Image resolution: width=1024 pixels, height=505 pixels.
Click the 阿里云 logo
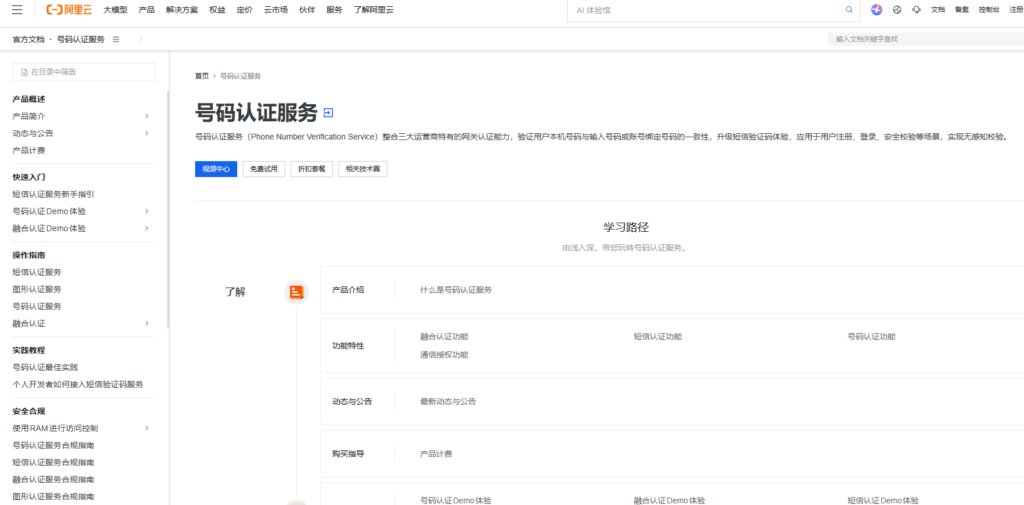pyautogui.click(x=69, y=10)
